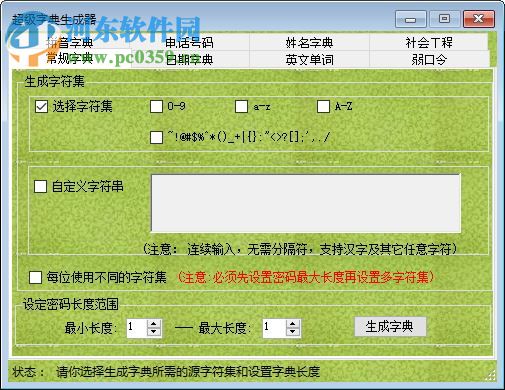Maximize the 超级字典生成器 window
Screen dimensions: 505x390
(x=444, y=19)
